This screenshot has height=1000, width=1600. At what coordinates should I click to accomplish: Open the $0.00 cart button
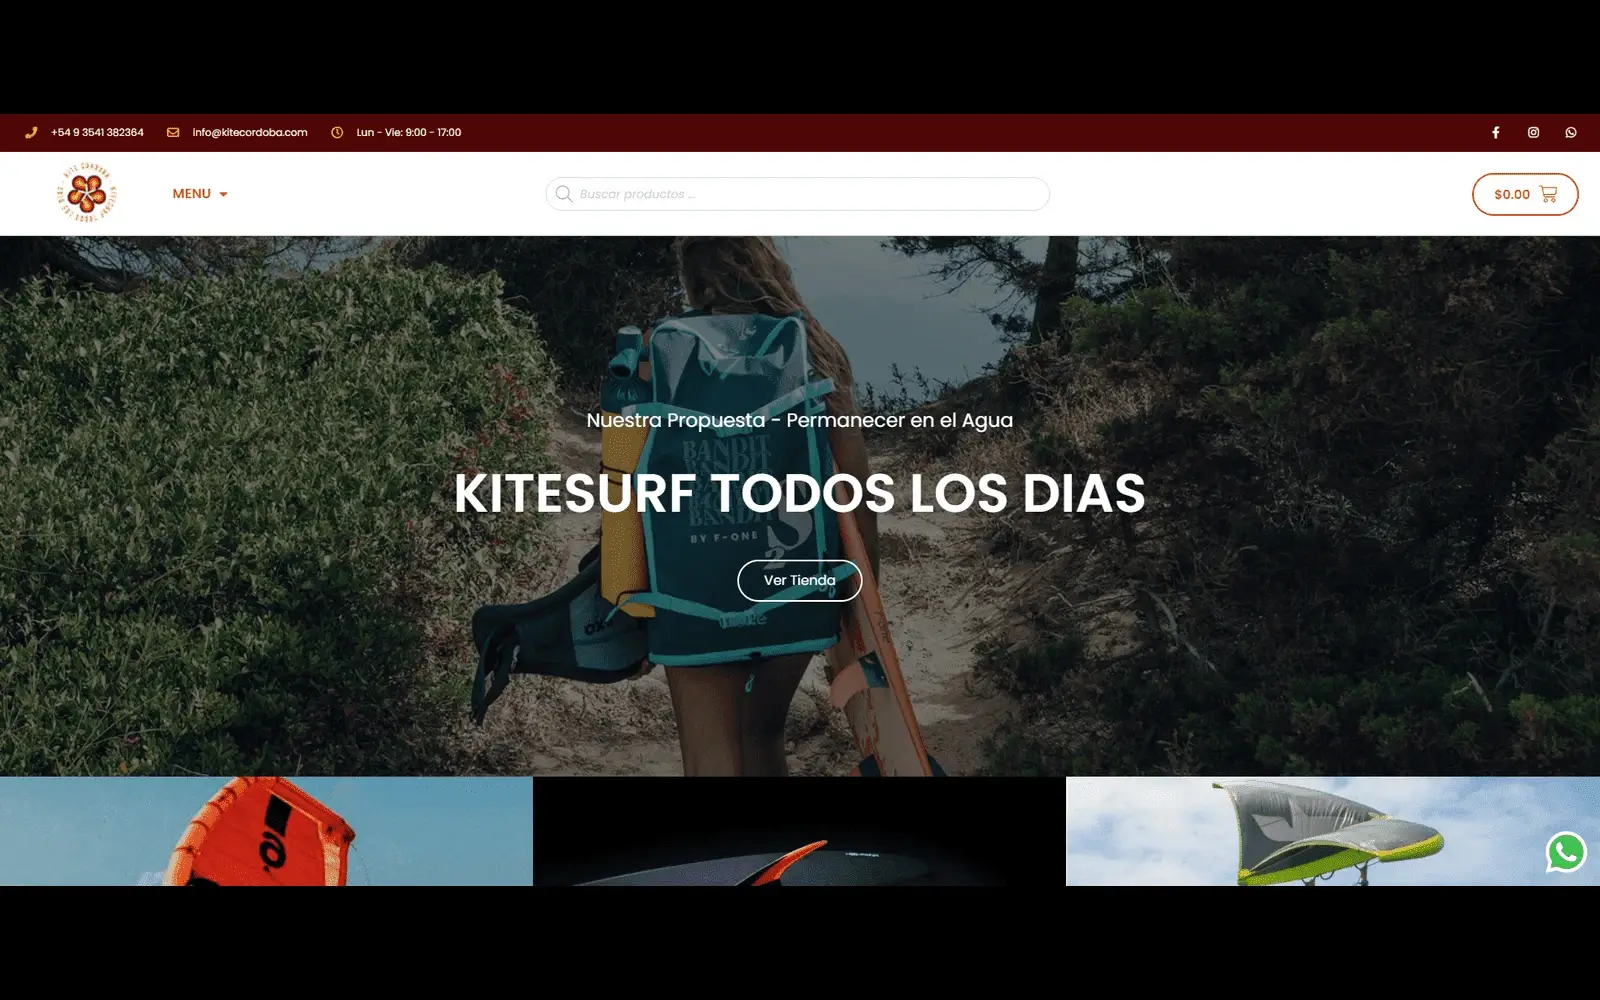click(x=1525, y=194)
